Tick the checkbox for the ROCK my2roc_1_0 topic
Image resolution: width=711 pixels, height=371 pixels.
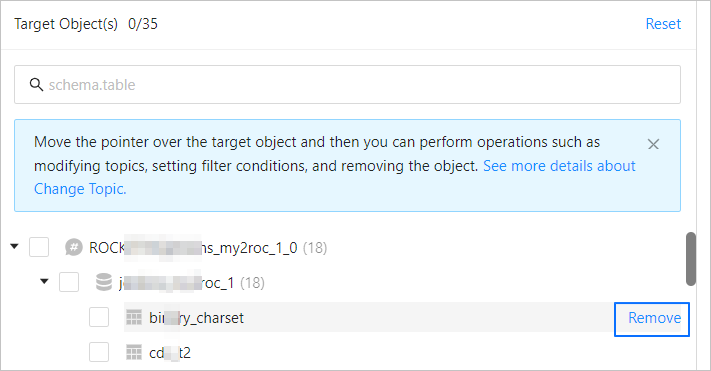pyautogui.click(x=39, y=248)
